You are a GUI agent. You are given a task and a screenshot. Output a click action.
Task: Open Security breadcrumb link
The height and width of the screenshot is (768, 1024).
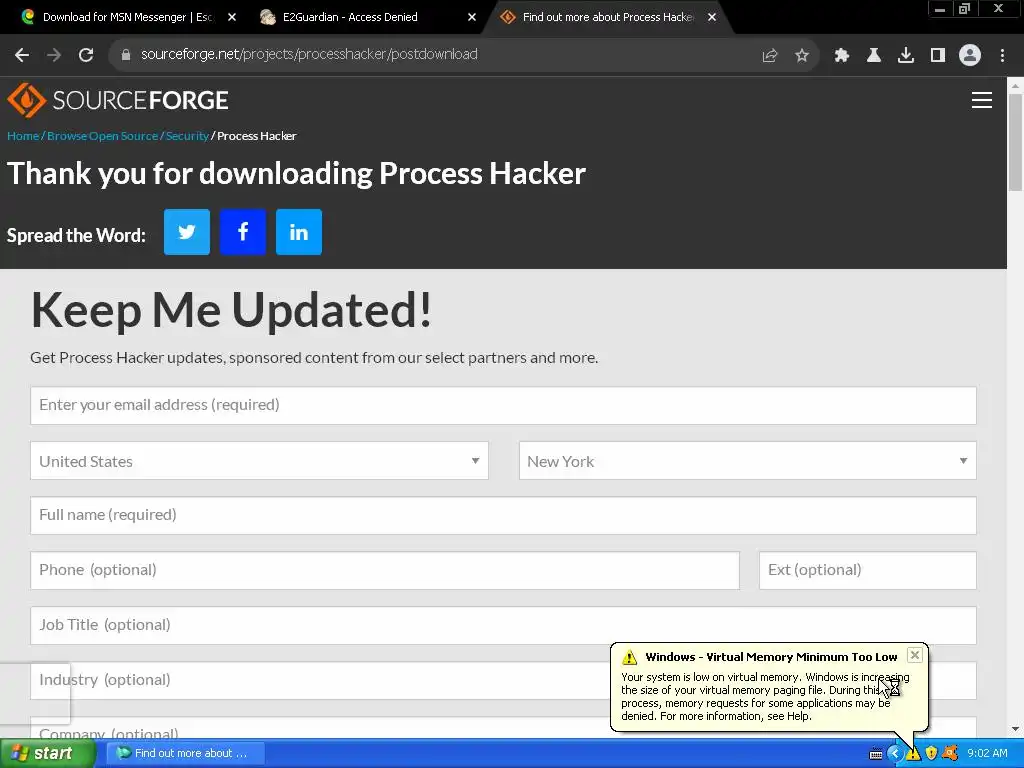coord(187,136)
